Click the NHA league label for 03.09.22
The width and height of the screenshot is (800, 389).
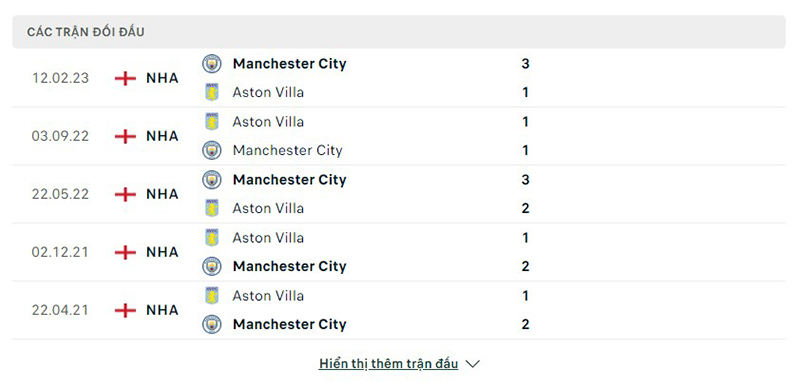click(162, 136)
